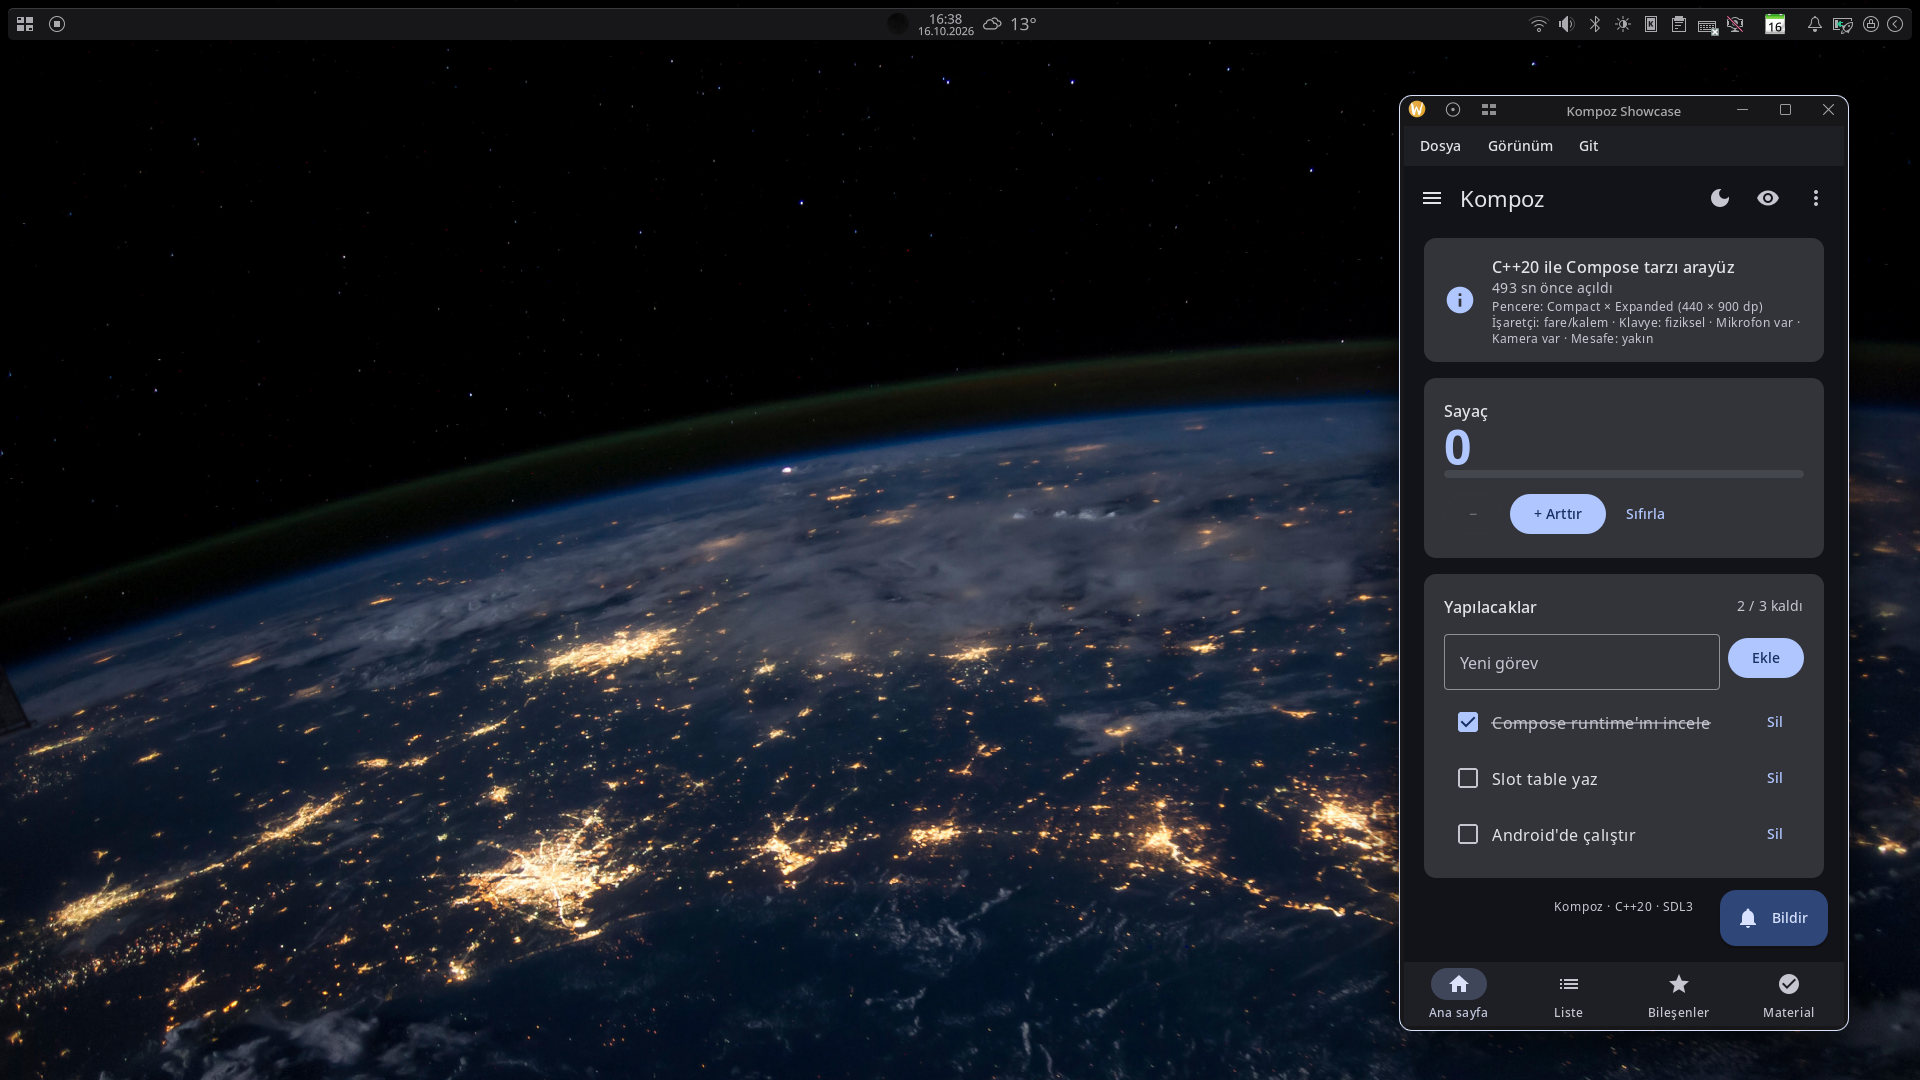Open the Wi-Fi network tray icon
Image resolution: width=1920 pixels, height=1080 pixels.
tap(1539, 24)
